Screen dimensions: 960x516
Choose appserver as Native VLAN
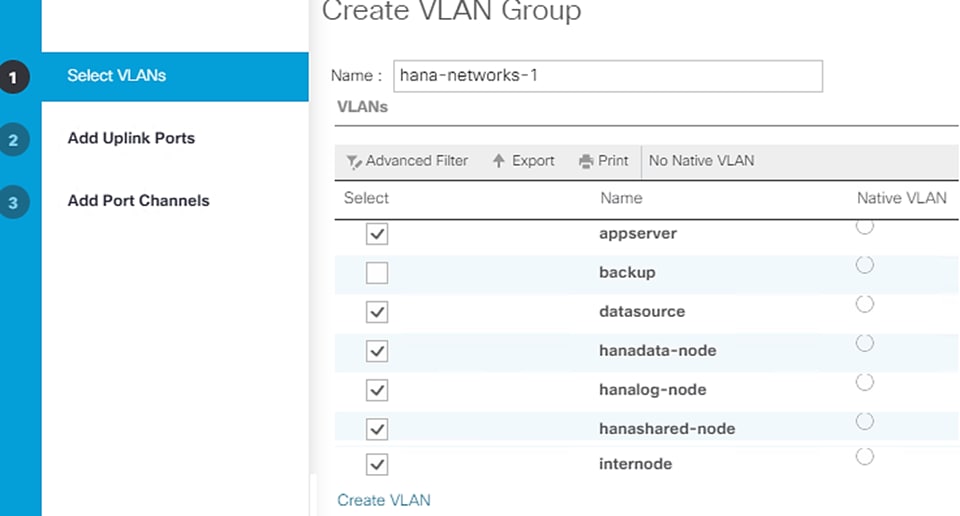pos(865,227)
